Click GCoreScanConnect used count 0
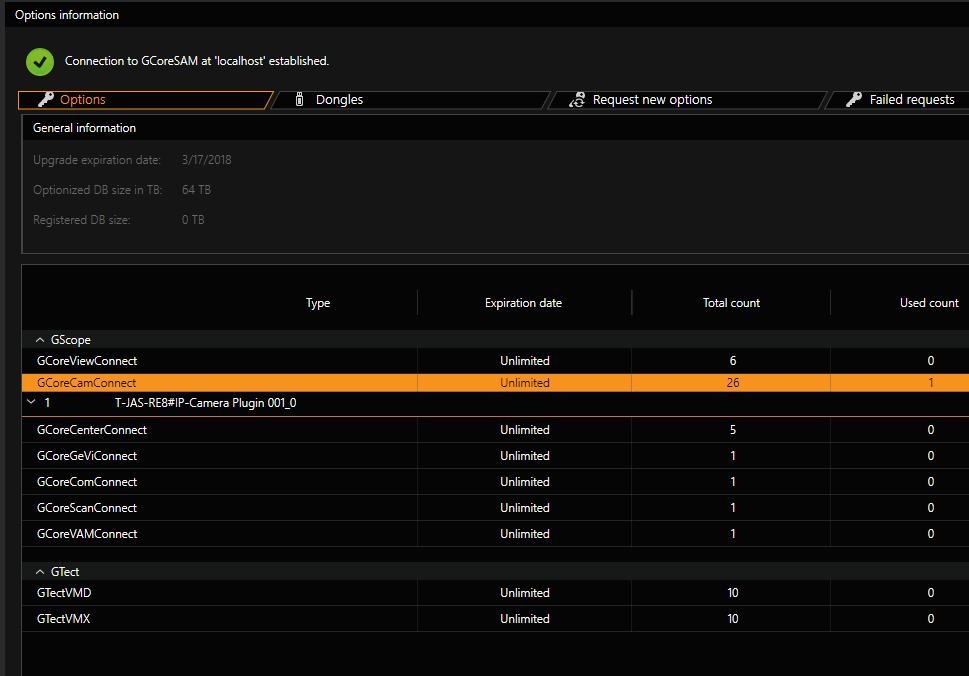Image resolution: width=969 pixels, height=676 pixels. 931,508
